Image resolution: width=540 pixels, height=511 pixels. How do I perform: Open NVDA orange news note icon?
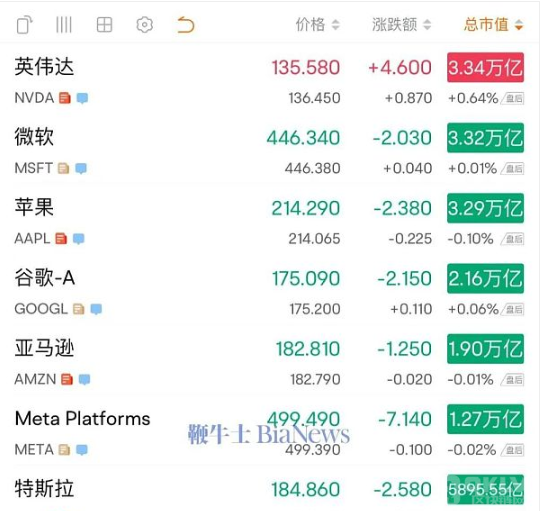tap(65, 98)
